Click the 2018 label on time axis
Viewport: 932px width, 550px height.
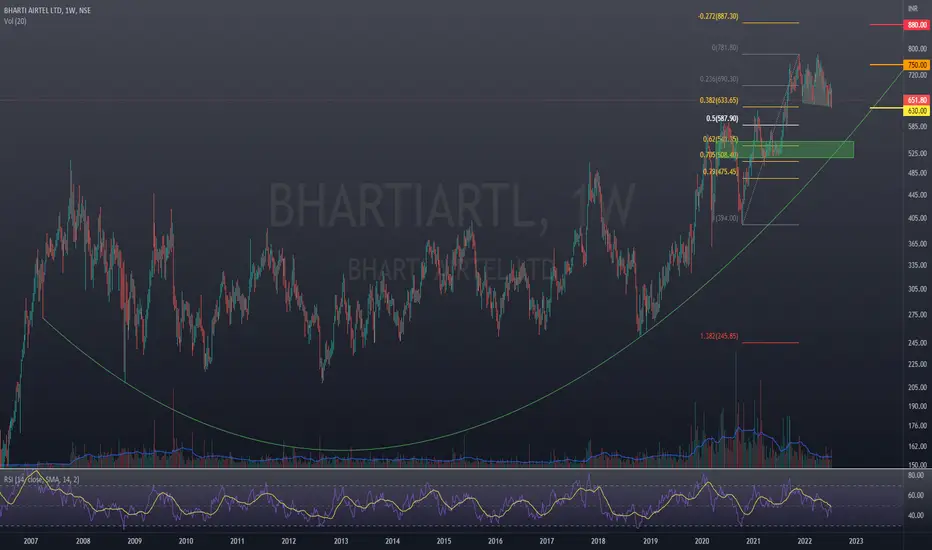tap(598, 541)
